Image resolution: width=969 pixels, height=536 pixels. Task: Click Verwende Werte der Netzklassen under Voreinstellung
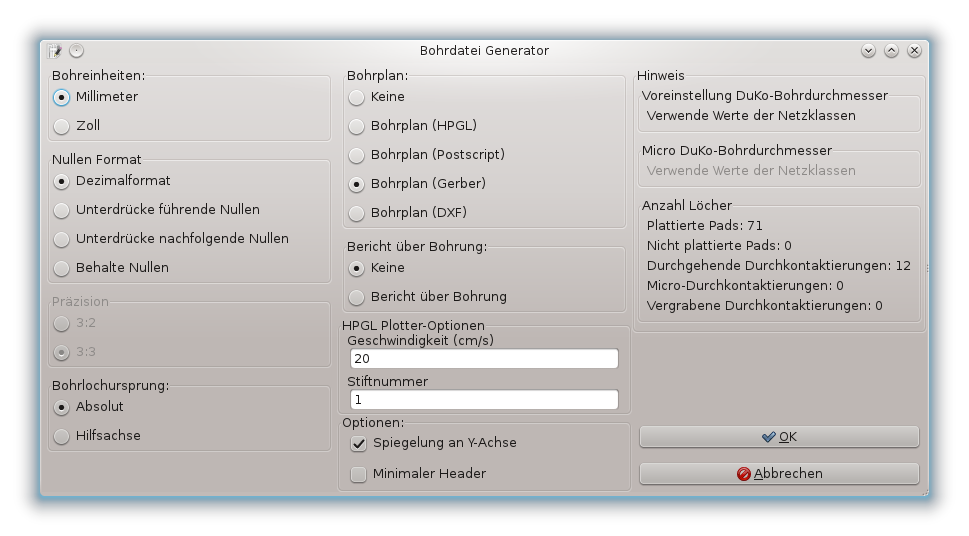[x=751, y=116]
